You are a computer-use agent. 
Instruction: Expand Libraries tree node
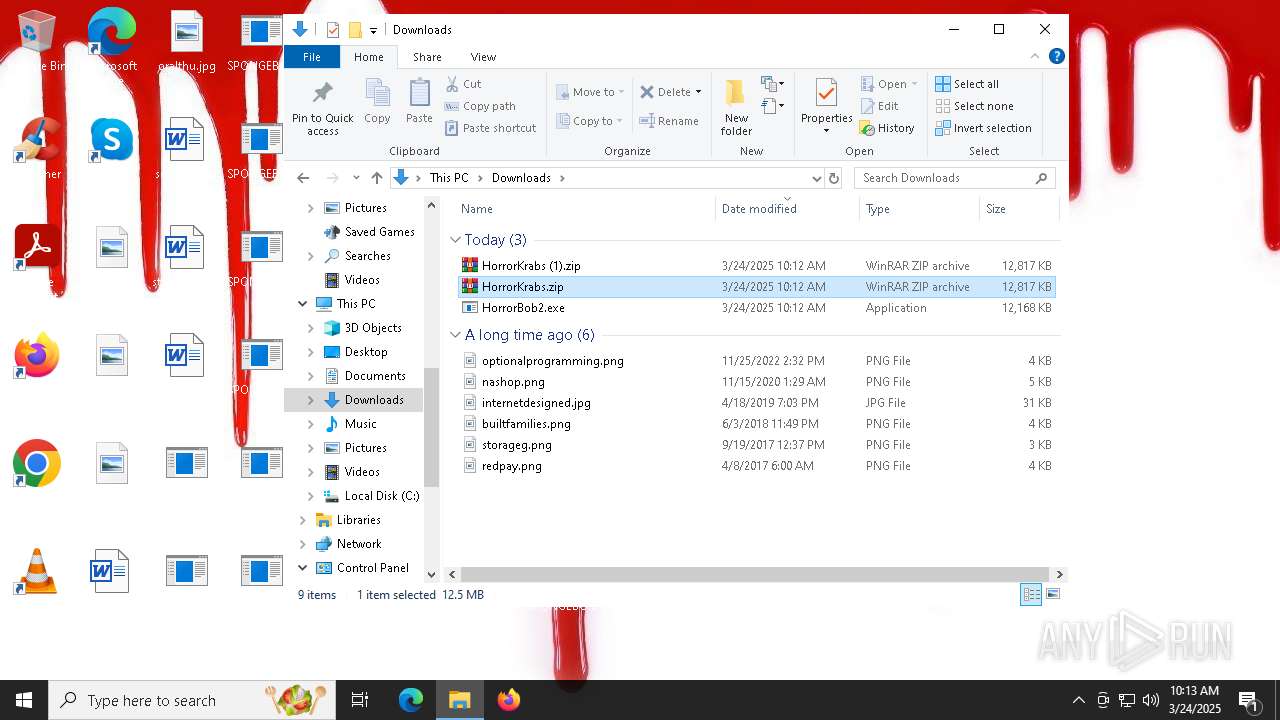303,520
